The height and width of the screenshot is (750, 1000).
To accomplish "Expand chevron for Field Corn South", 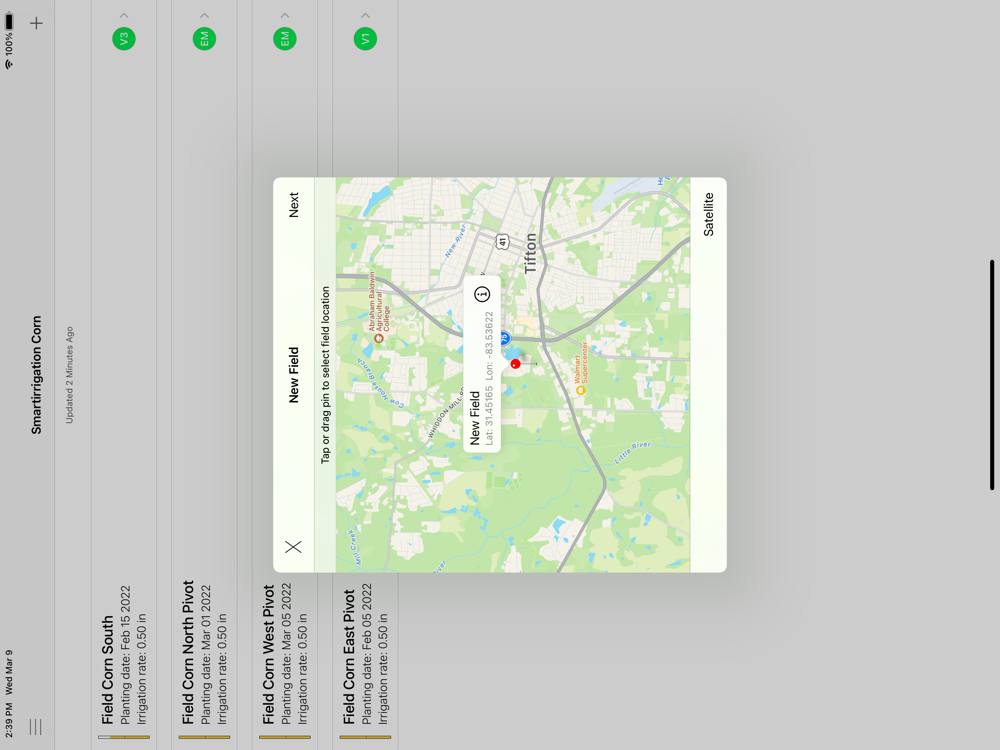I will click(x=124, y=15).
